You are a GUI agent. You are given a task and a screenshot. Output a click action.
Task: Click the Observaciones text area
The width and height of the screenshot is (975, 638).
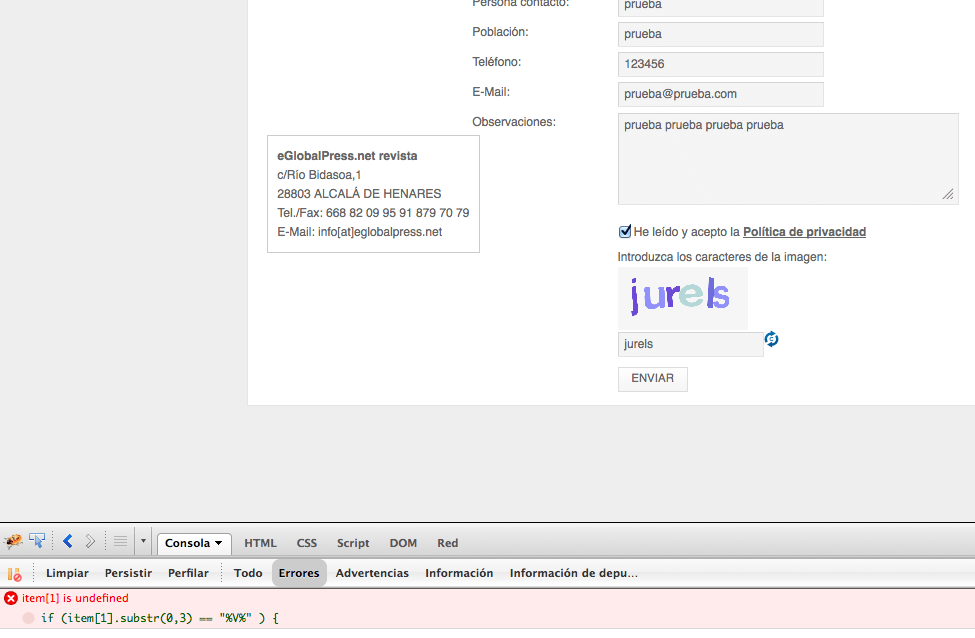[x=788, y=159]
